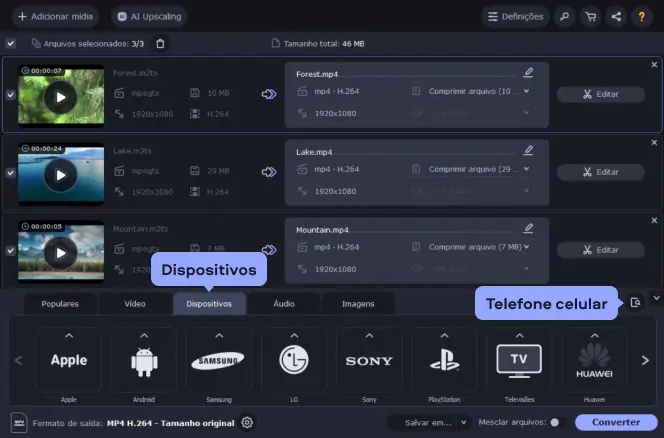Screen dimensions: 664x438
Task: Click the Forest.mp4 output filename
Action: tap(317, 74)
